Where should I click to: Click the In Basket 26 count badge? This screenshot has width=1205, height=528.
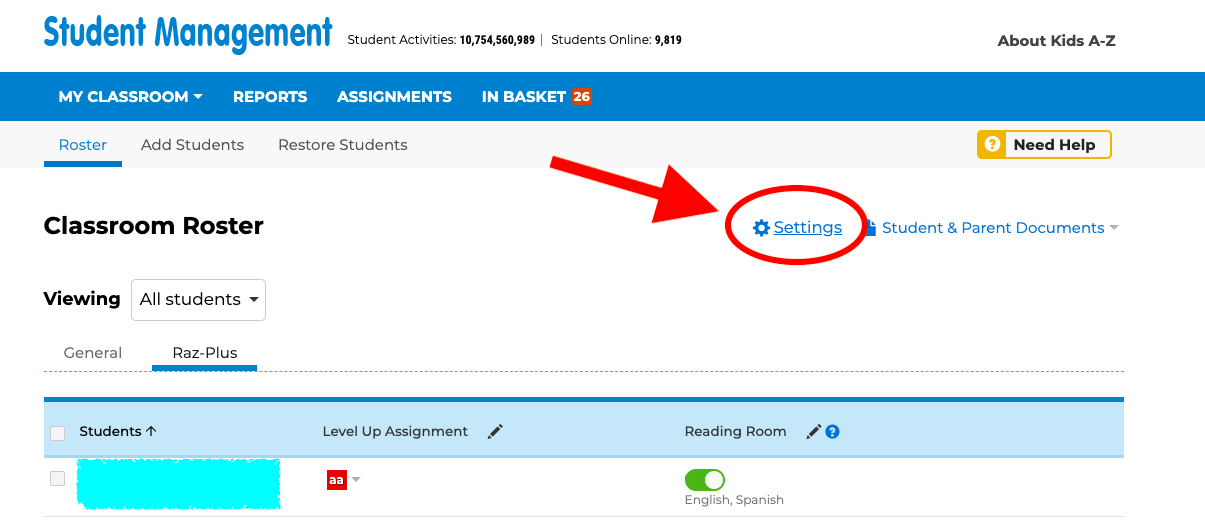point(581,97)
